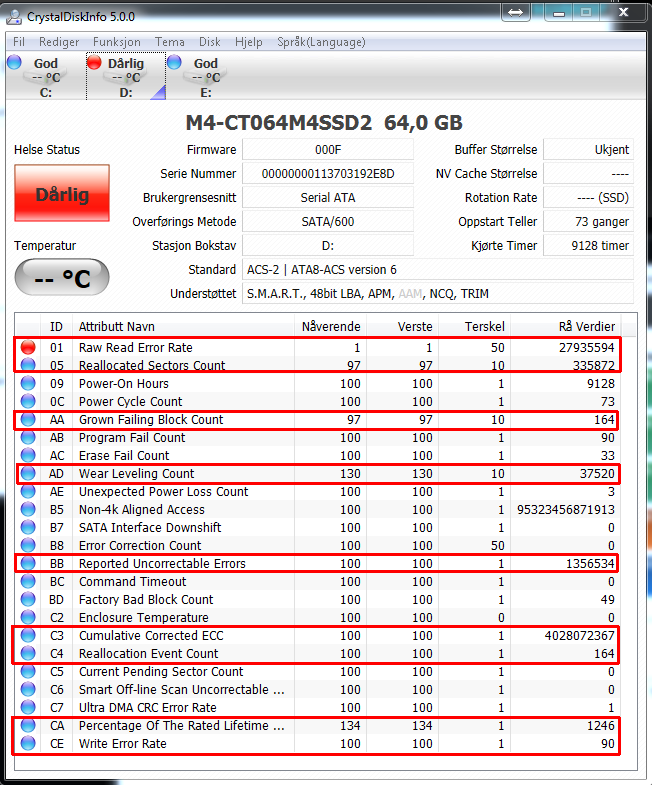Click the status orb for Power Cycle Count
652x785 pixels.
28,401
